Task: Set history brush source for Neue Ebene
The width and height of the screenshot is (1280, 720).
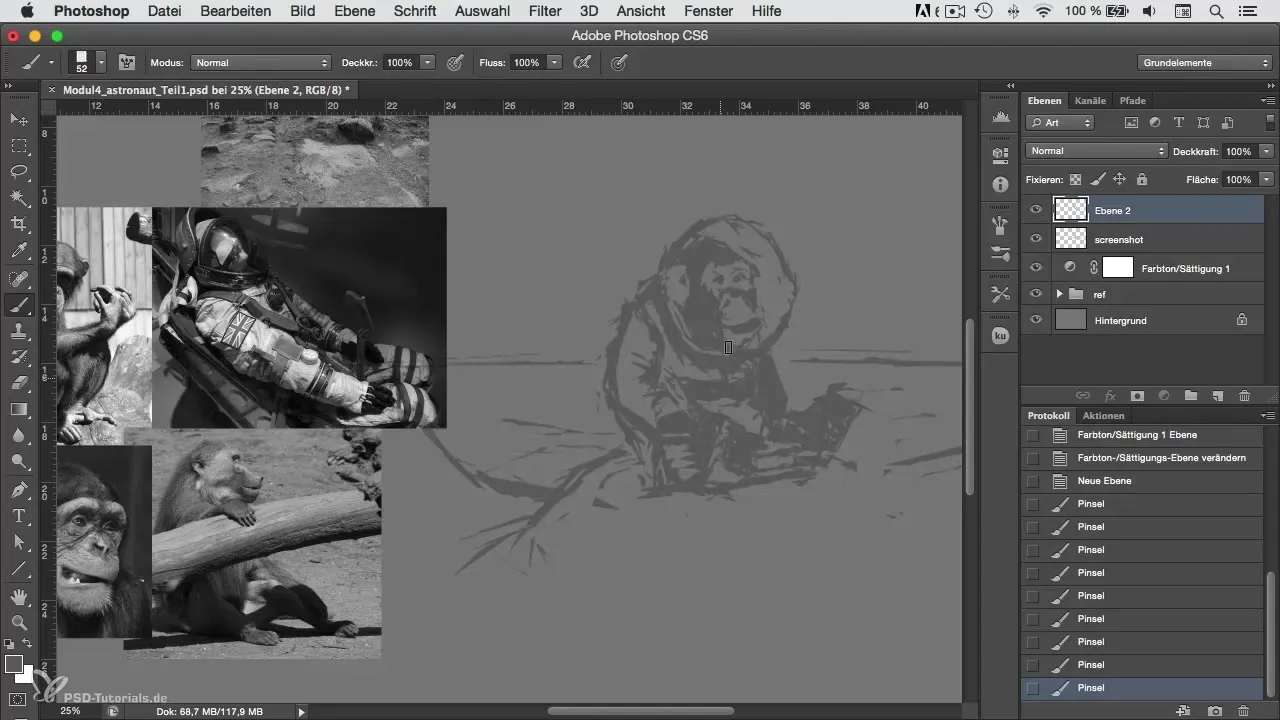Action: (x=1033, y=481)
